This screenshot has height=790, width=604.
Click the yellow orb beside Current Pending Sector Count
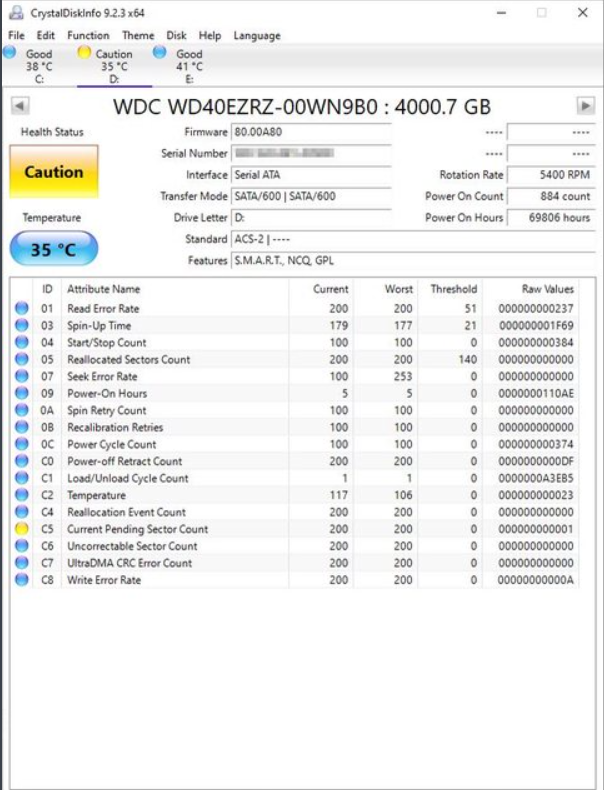pyautogui.click(x=22, y=529)
